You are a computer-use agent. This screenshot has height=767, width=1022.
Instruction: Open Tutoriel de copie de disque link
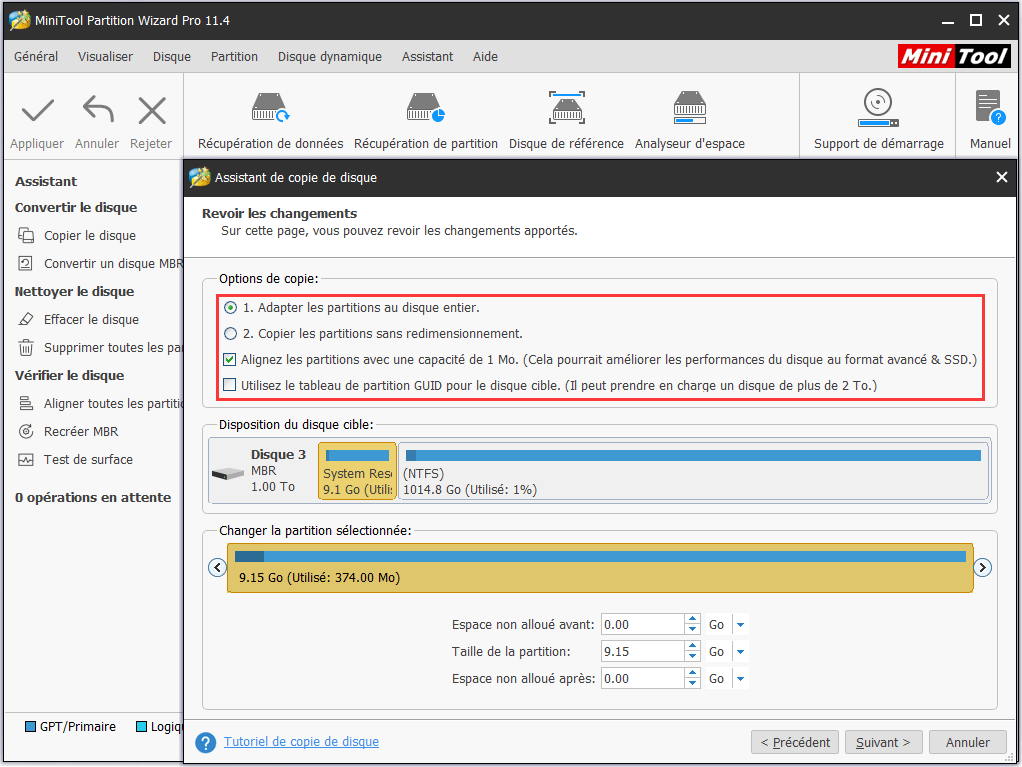[x=301, y=742]
